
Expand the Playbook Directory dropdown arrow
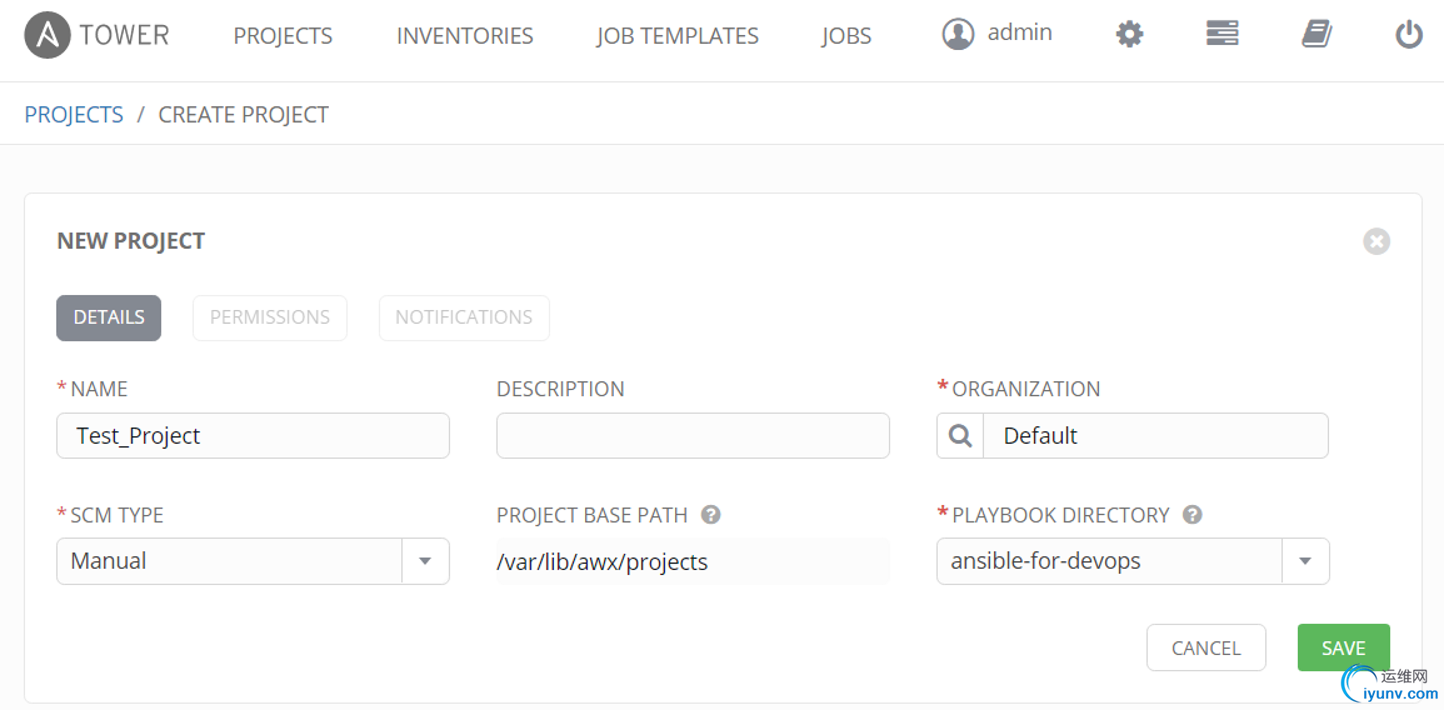pos(1305,561)
